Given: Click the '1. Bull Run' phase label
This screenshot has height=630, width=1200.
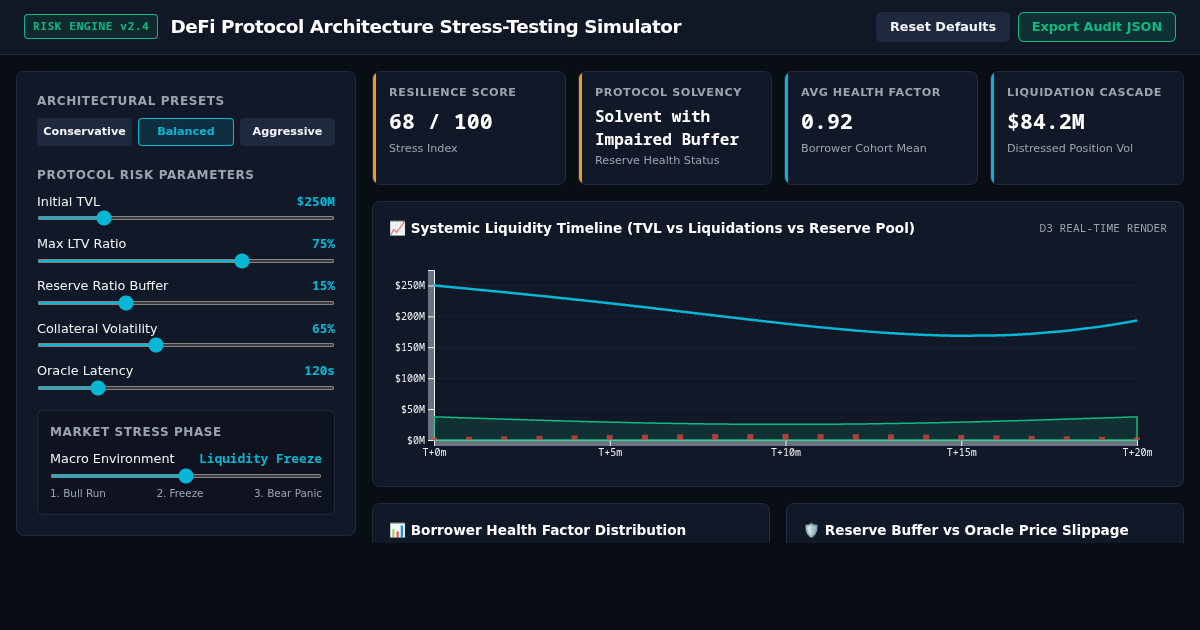Looking at the screenshot, I should (78, 494).
